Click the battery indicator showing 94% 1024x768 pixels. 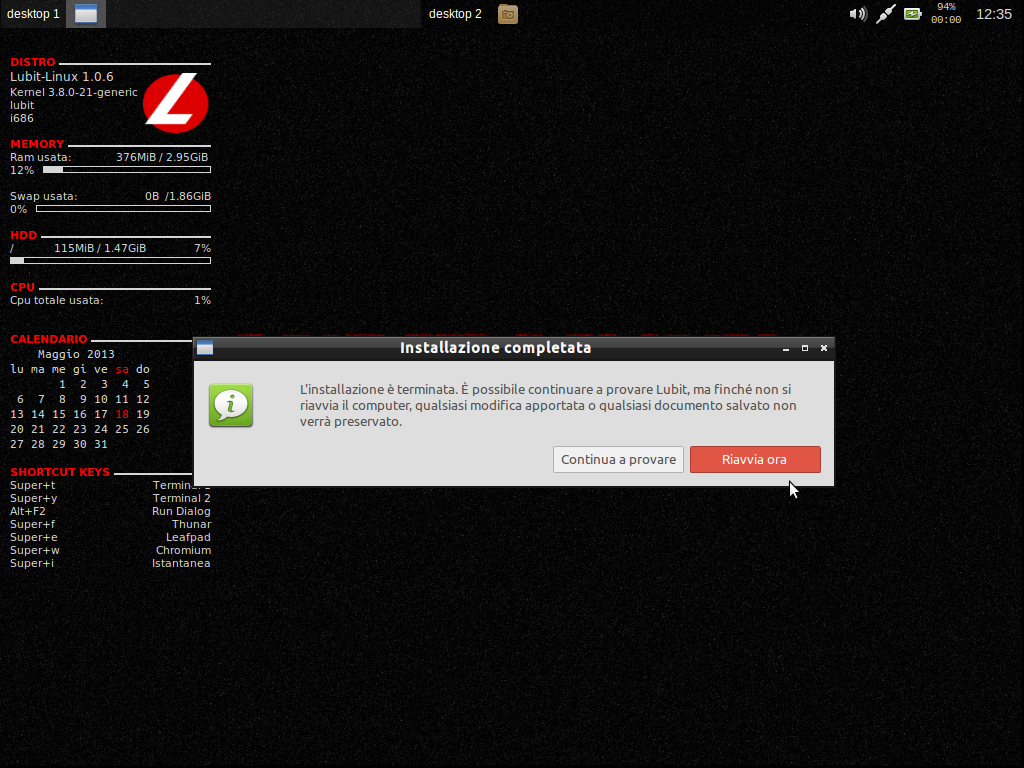912,14
